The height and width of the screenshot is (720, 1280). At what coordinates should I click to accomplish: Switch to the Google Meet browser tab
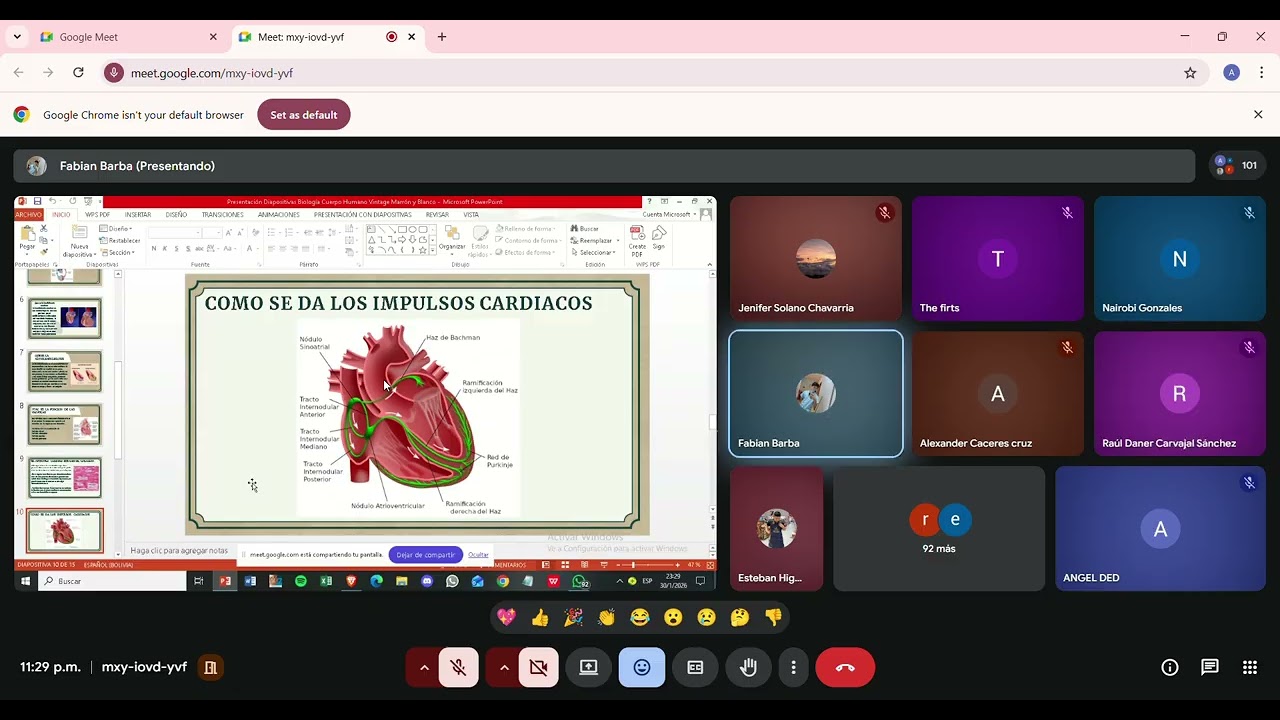coord(128,37)
